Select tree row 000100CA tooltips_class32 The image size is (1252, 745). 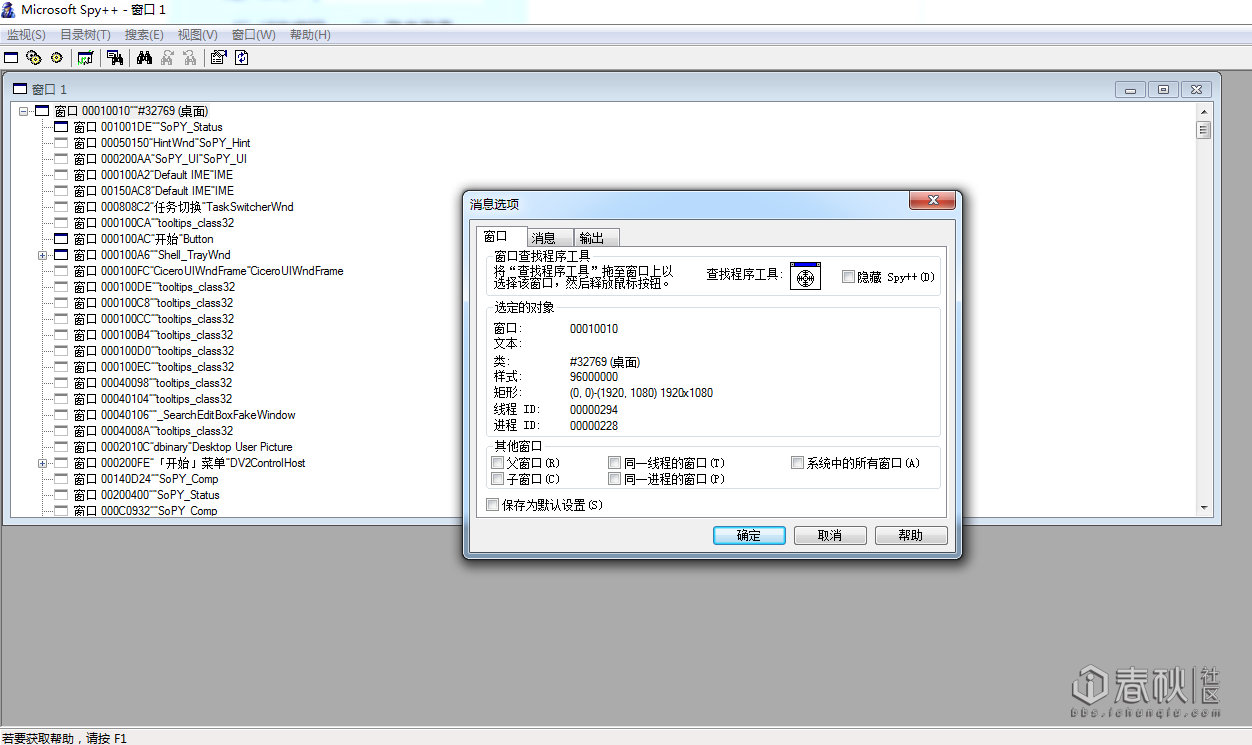[x=154, y=223]
